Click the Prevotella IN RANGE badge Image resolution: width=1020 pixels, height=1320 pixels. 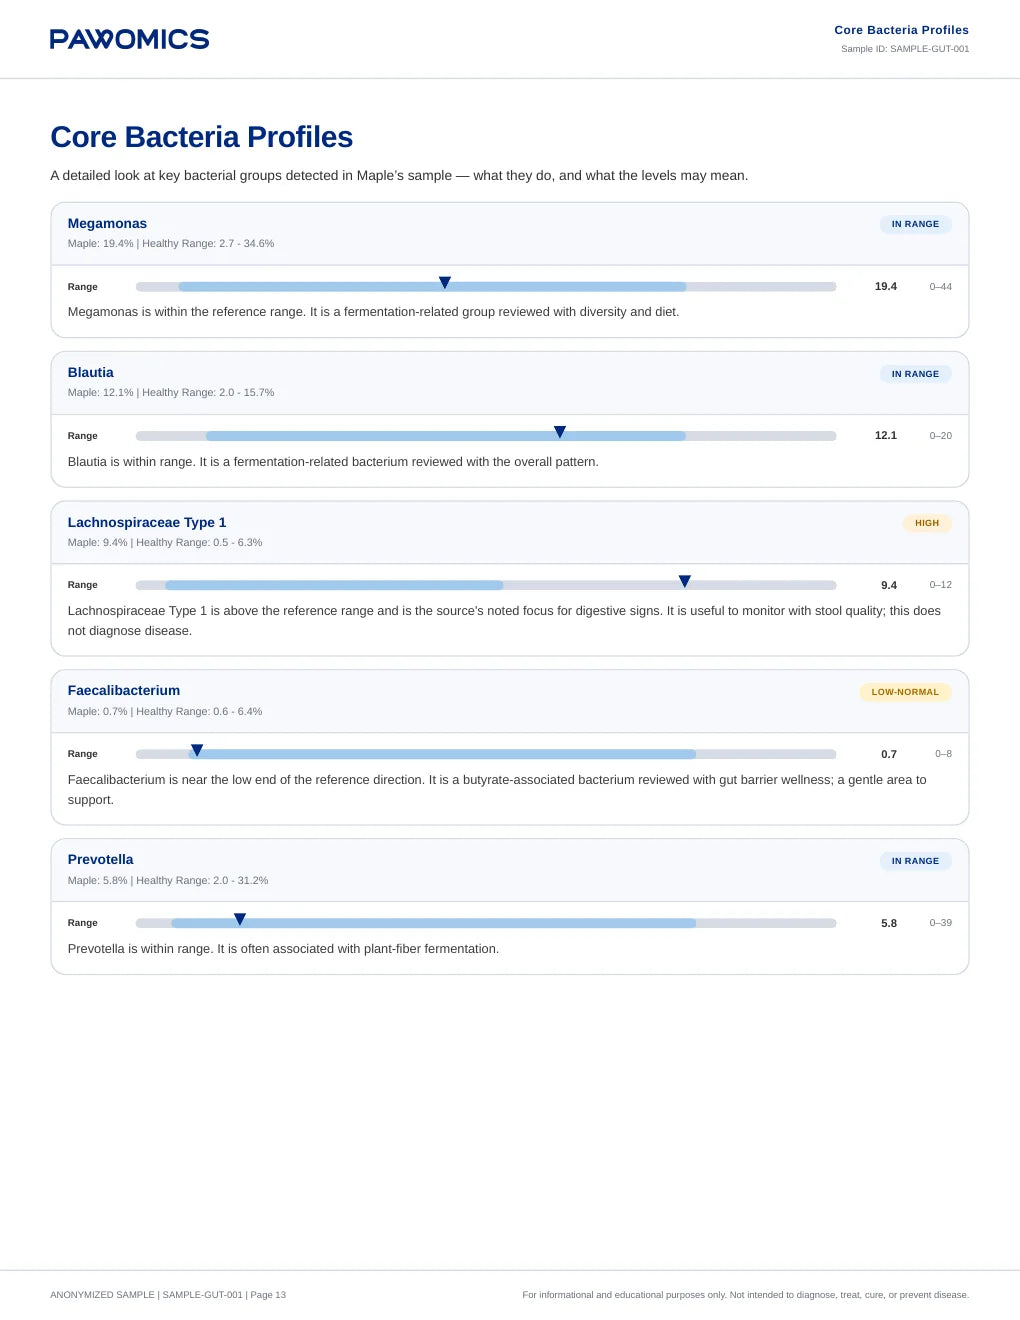[915, 861]
